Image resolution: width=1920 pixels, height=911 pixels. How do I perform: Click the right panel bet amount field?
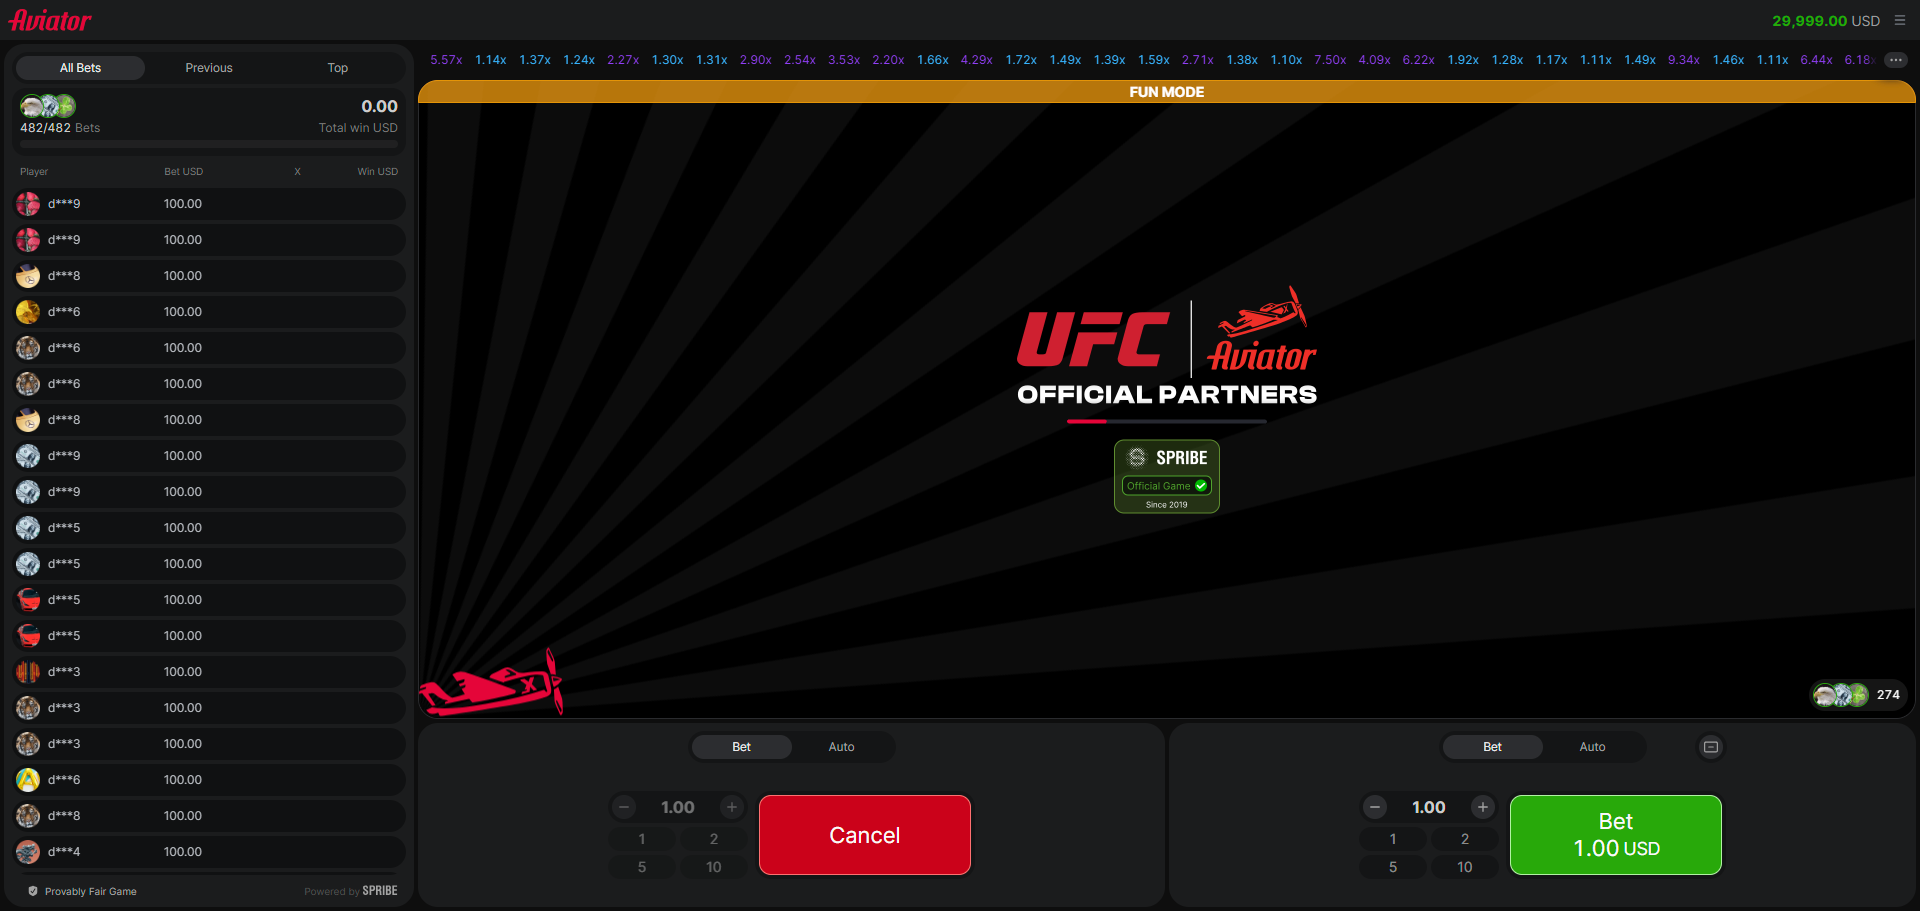point(1429,807)
